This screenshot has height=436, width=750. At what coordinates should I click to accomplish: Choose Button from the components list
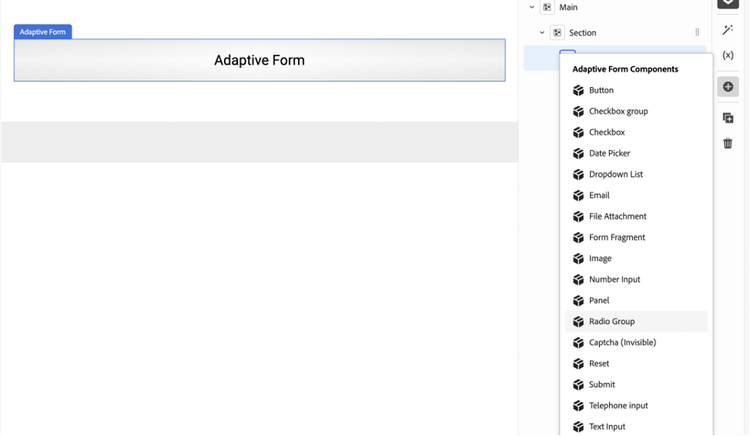[x=601, y=90]
